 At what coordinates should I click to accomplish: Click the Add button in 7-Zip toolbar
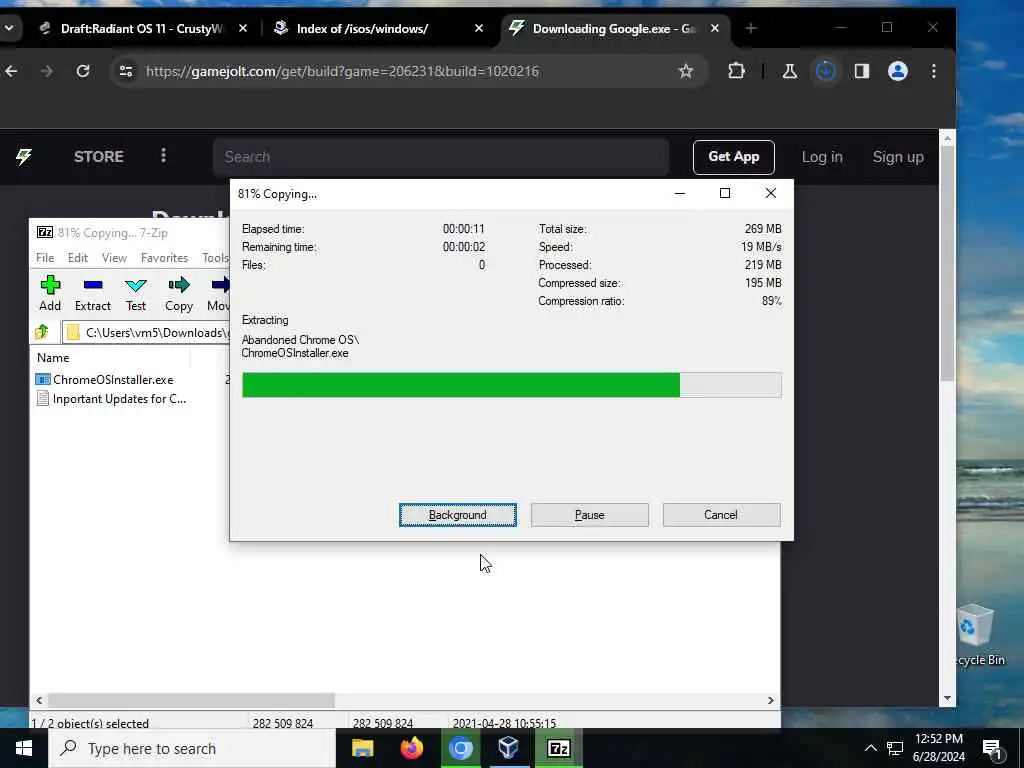pos(50,293)
